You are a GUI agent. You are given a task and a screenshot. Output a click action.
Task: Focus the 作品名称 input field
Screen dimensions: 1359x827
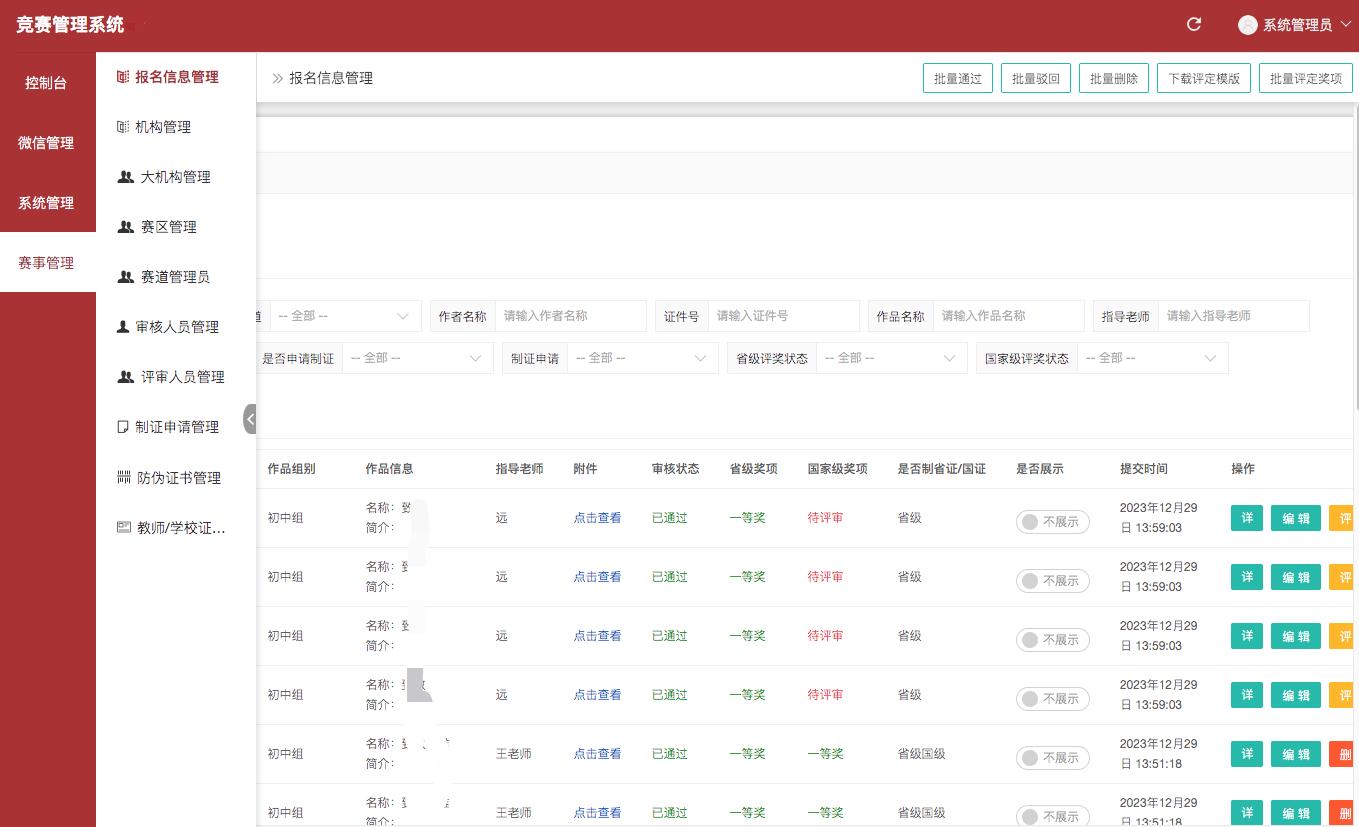coord(1009,316)
